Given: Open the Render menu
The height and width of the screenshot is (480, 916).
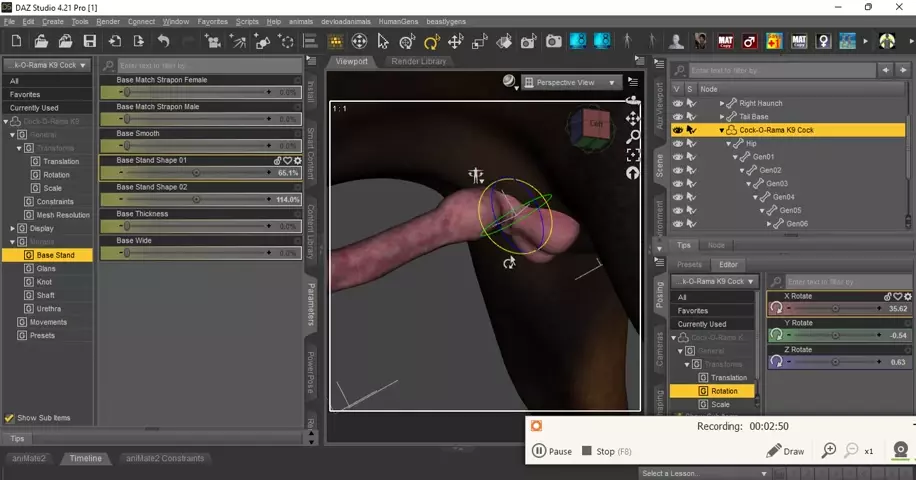Looking at the screenshot, I should (108, 21).
